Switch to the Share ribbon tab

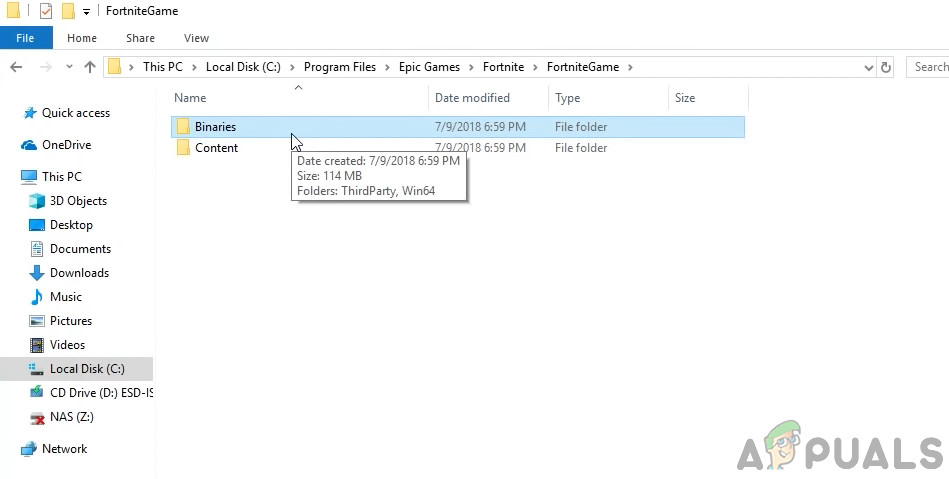(x=140, y=38)
